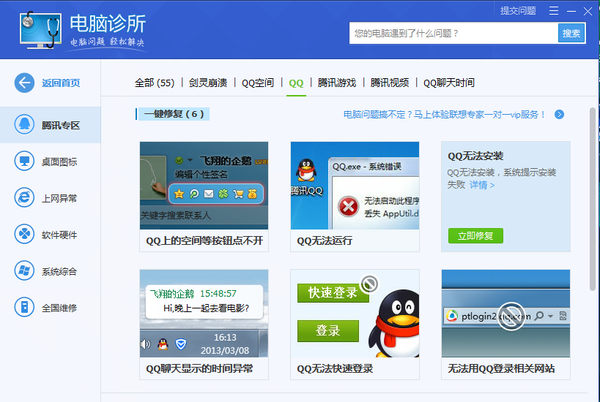Focus the 您的电脑遇到了什么问题 search field
Screen dimensions: 600x402
point(453,33)
